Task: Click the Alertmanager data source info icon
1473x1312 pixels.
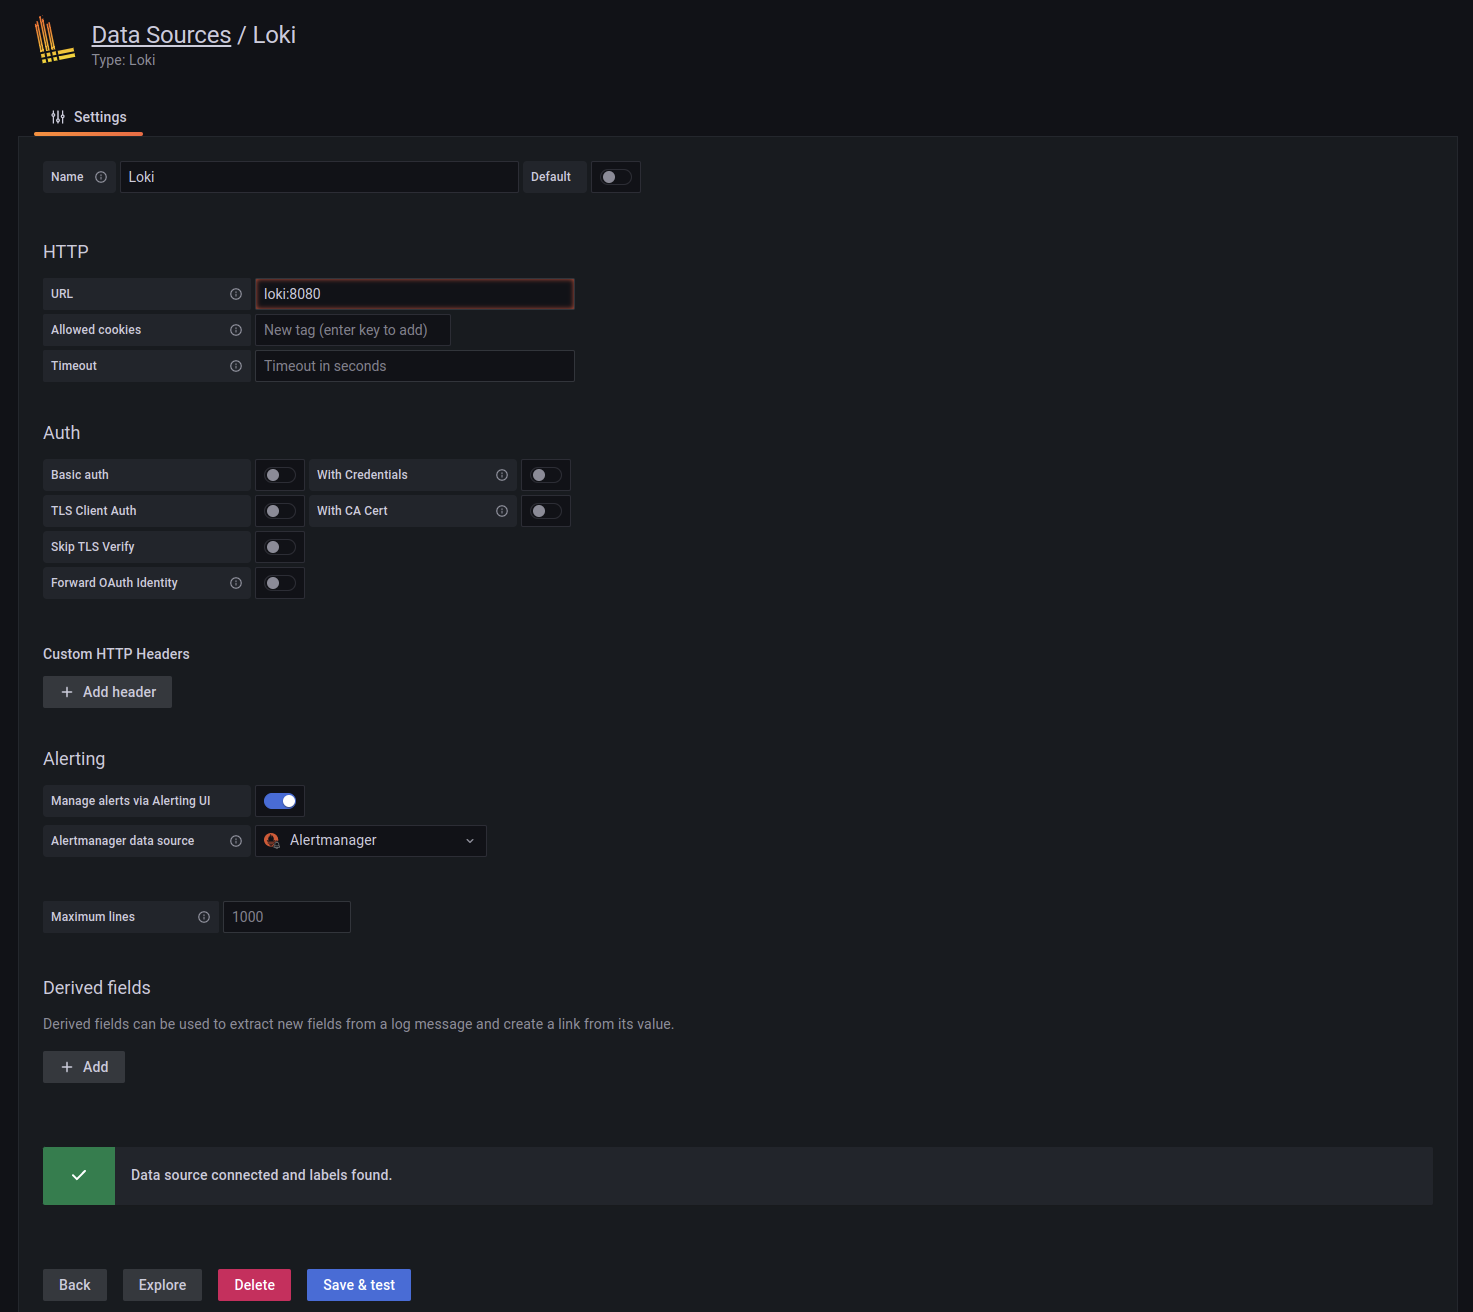Action: click(x=236, y=840)
